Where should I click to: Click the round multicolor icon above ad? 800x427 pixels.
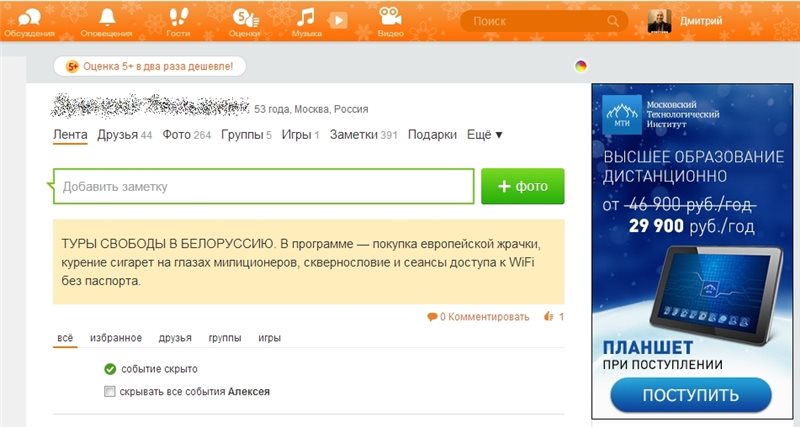(581, 66)
